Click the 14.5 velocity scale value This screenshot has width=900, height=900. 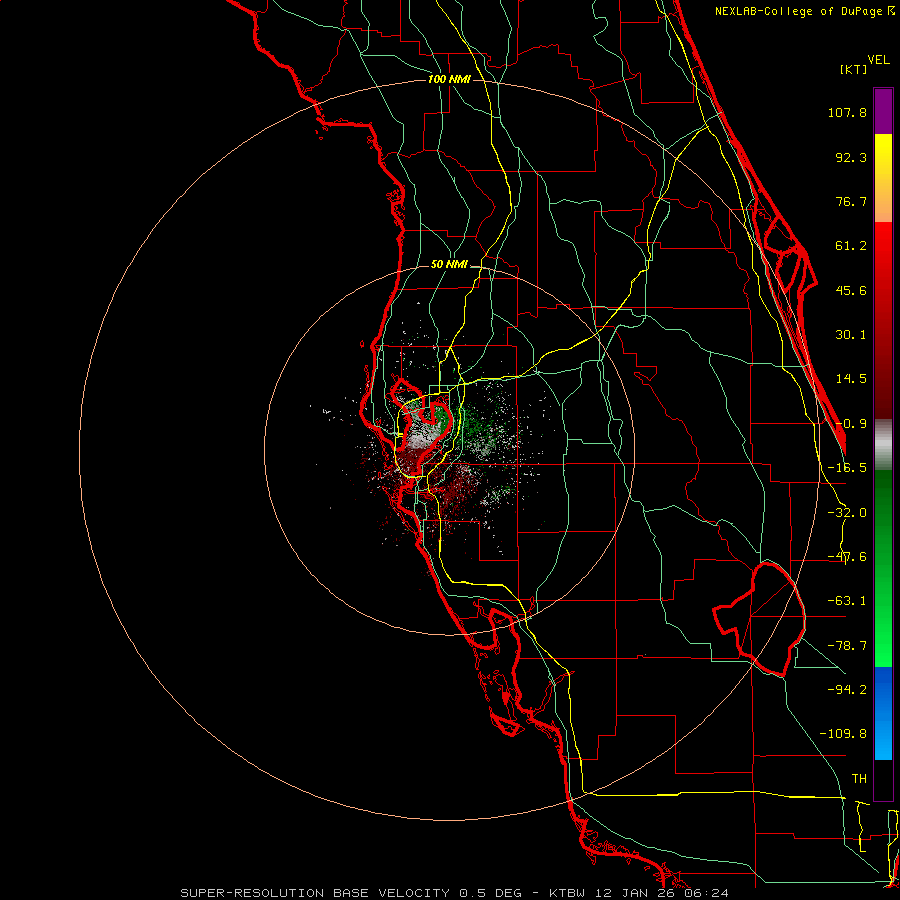[x=851, y=379]
